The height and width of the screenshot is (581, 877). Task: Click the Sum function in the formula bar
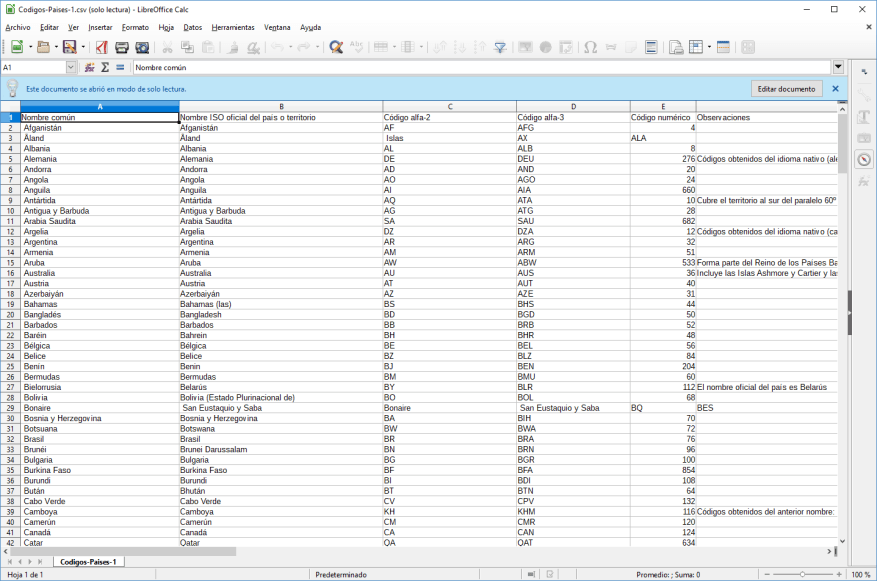[x=105, y=67]
